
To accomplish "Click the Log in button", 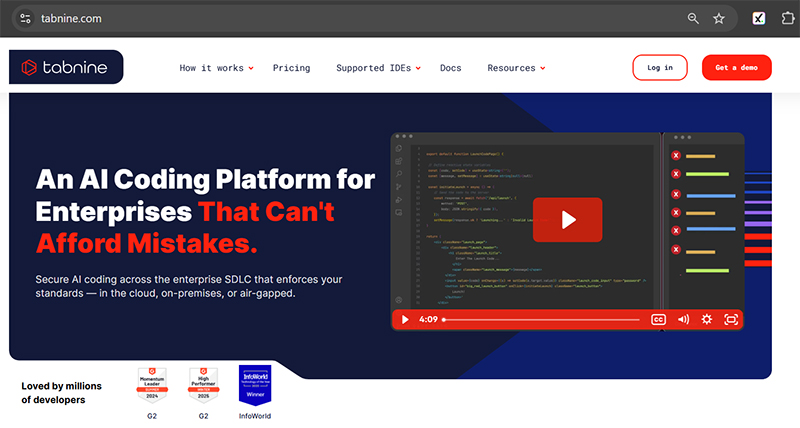I will pyautogui.click(x=660, y=68).
